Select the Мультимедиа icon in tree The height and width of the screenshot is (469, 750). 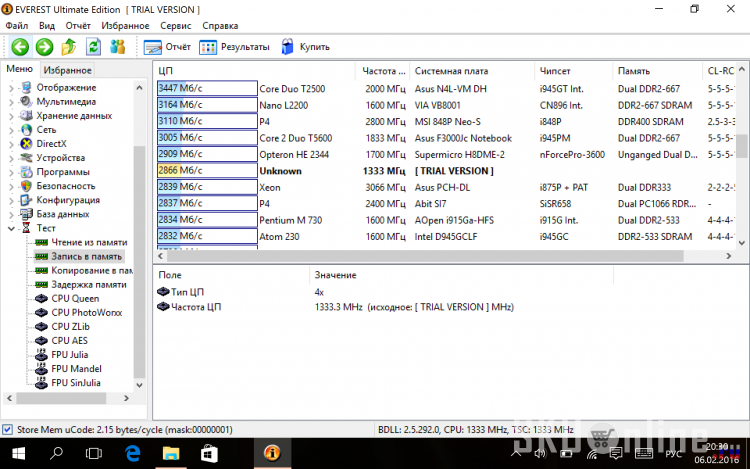click(x=26, y=101)
